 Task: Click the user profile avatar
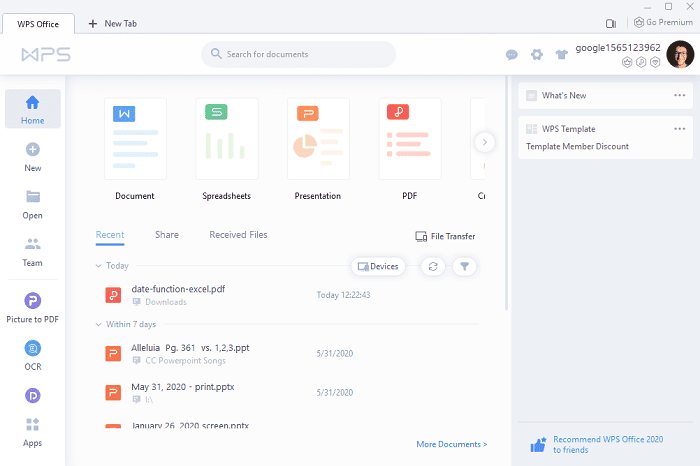point(680,54)
